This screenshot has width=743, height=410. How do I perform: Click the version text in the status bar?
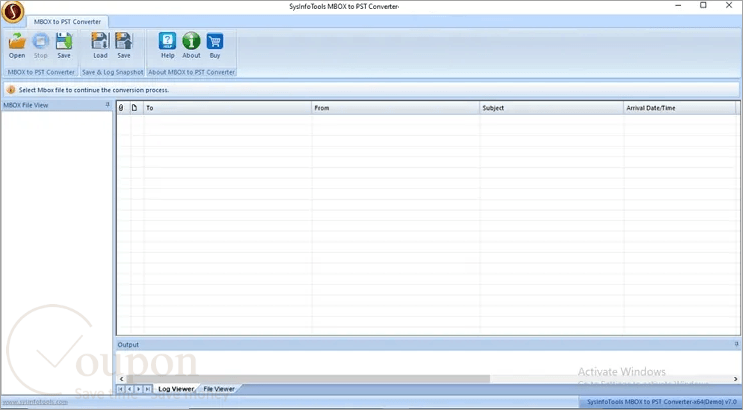(662, 402)
